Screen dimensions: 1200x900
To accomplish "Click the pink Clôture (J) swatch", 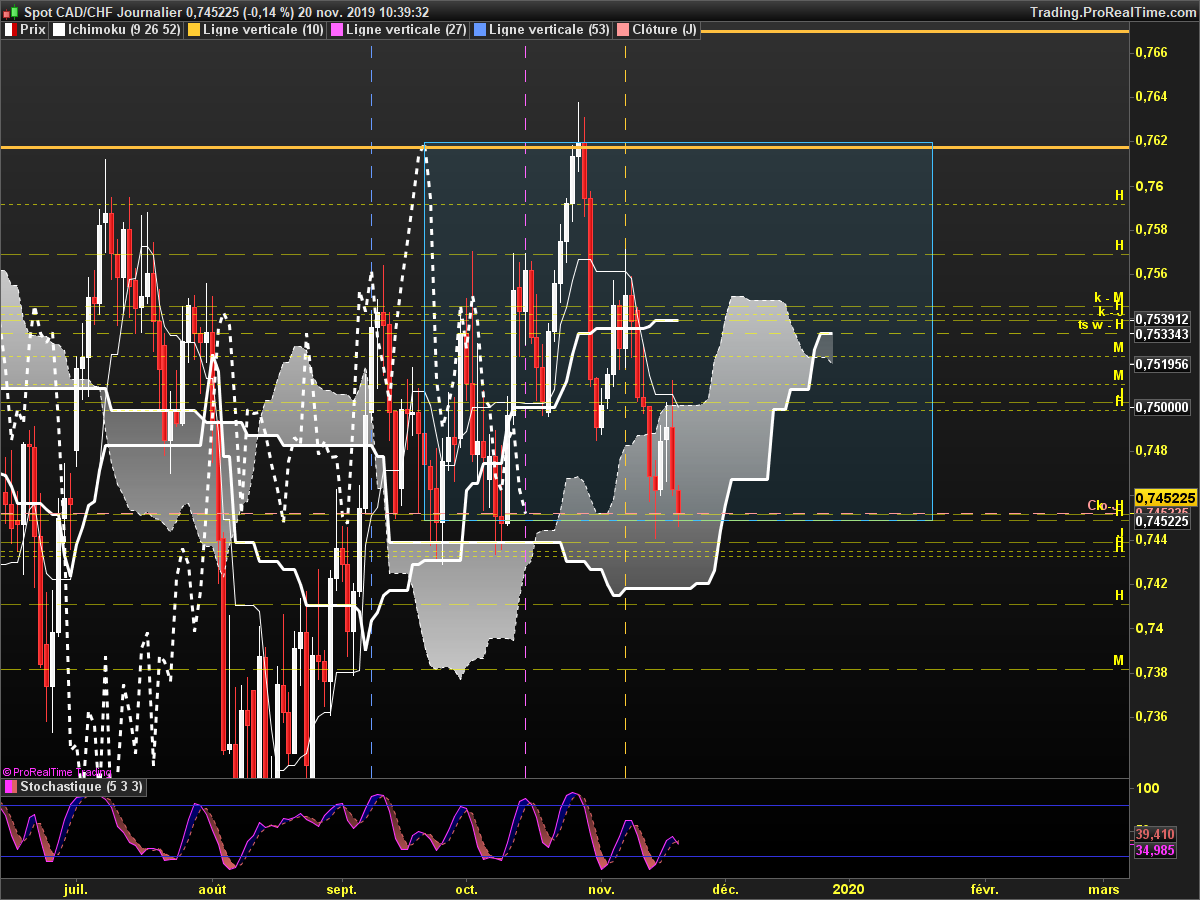I will [x=623, y=30].
